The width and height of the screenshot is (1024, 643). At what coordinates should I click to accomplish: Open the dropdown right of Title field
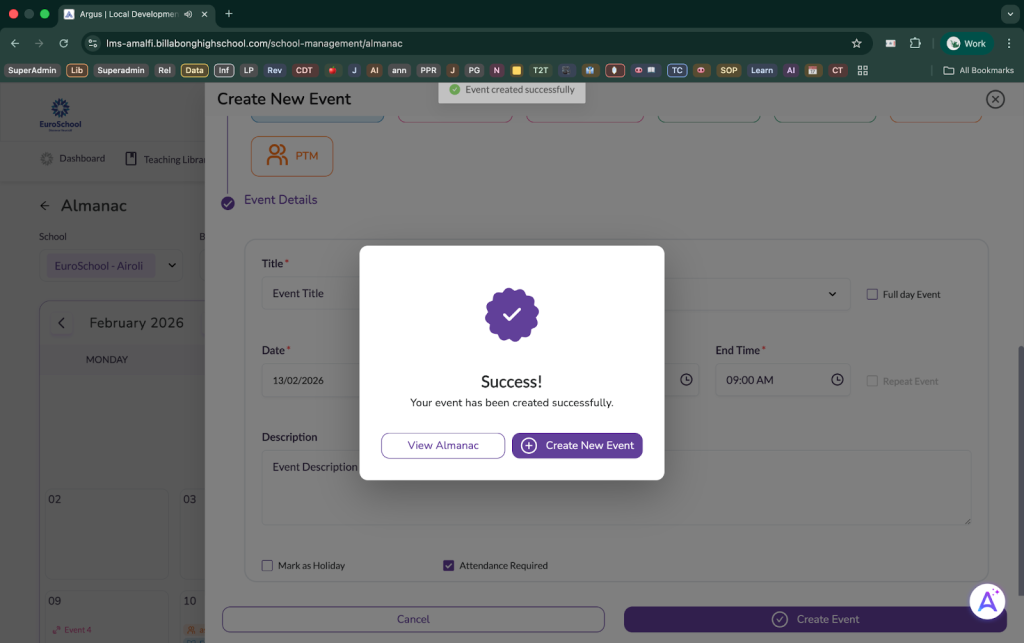(832, 294)
